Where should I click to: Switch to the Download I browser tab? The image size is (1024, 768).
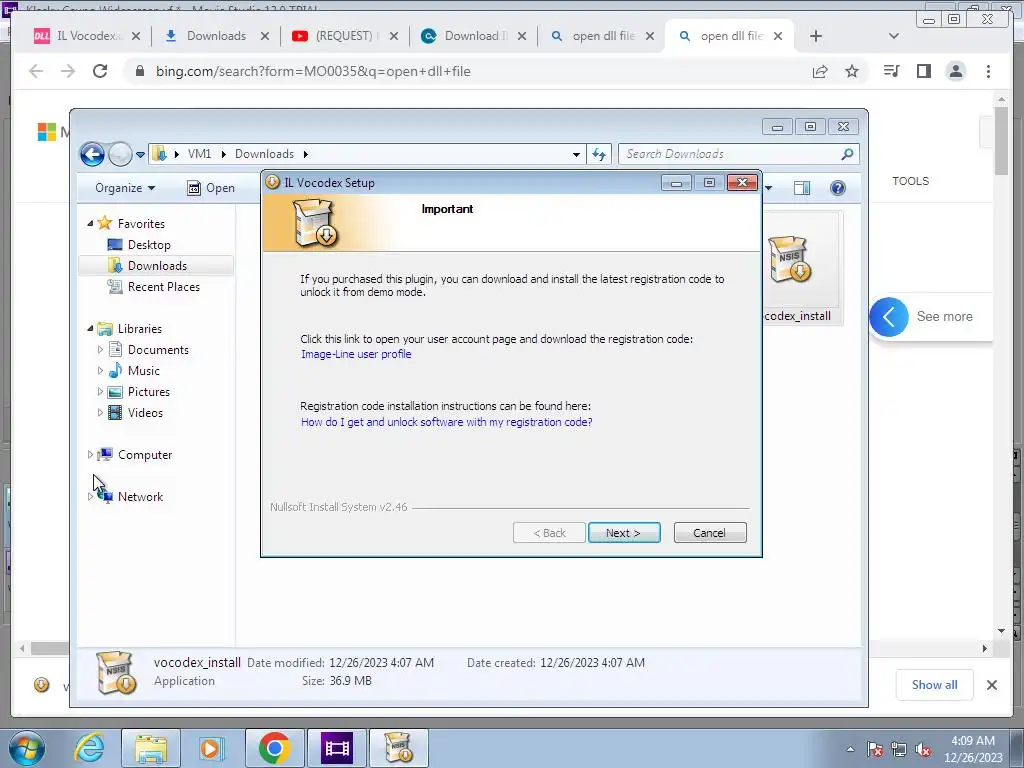pyautogui.click(x=473, y=36)
